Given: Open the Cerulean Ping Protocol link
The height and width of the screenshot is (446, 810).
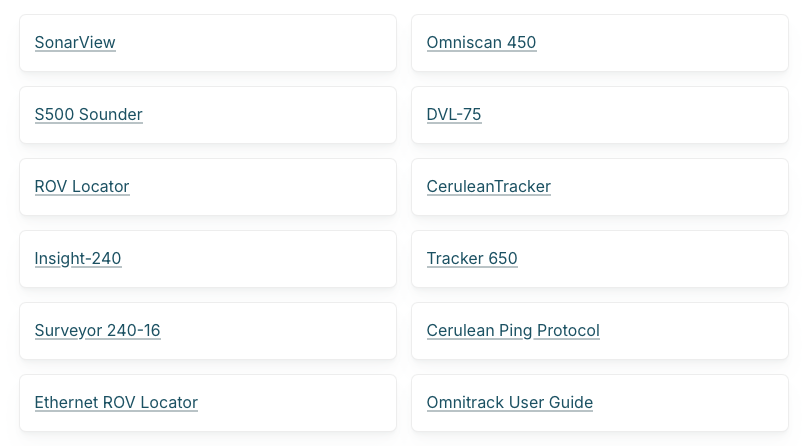Looking at the screenshot, I should [513, 331].
